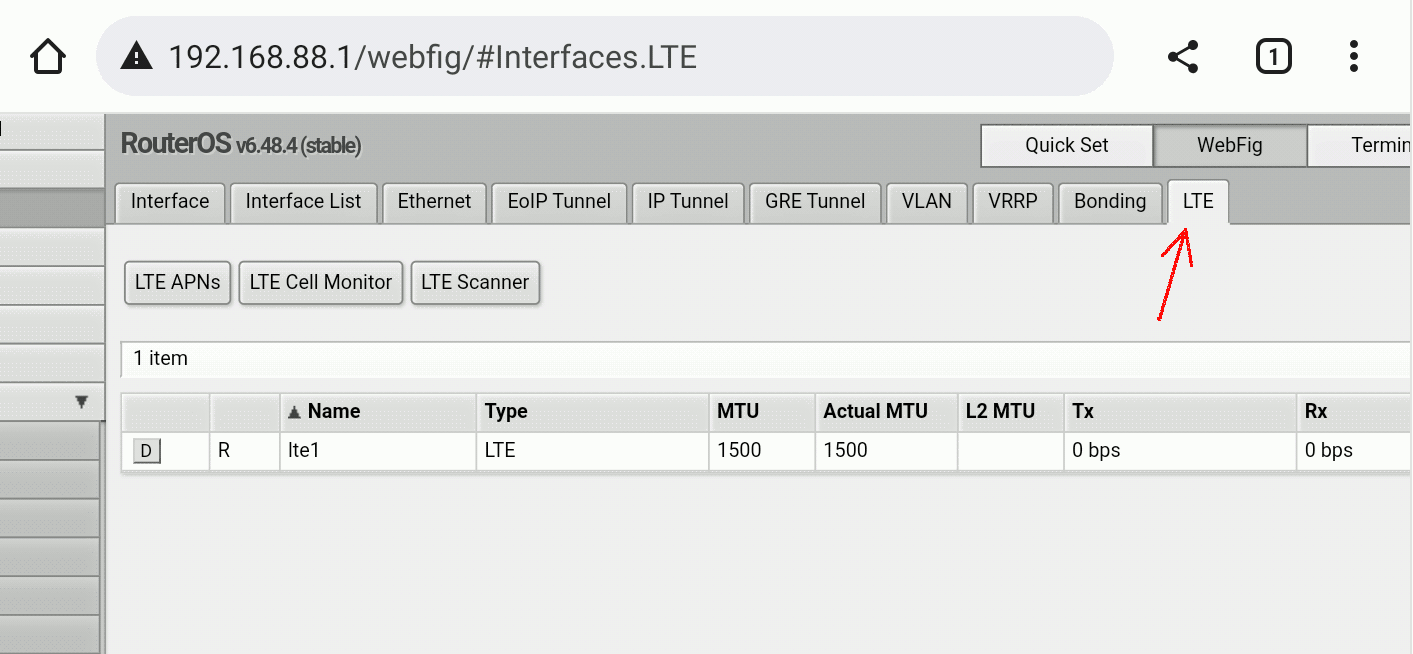The image size is (1413, 654).
Task: Expand the sidebar dropdown arrow
Action: click(82, 402)
